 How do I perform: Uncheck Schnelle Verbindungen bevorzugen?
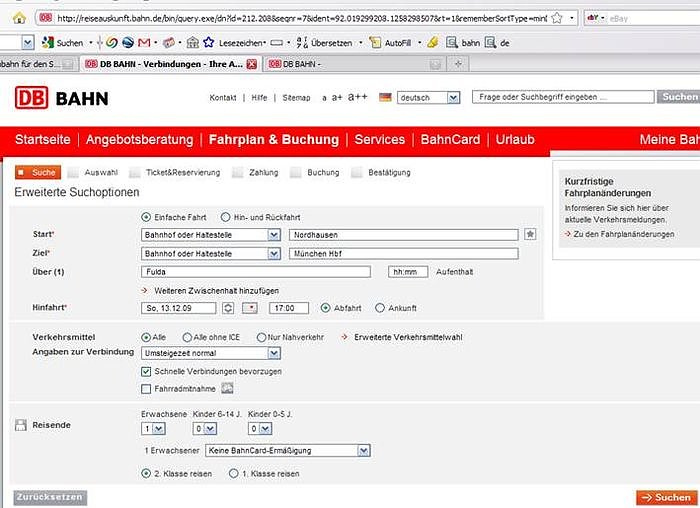pyautogui.click(x=147, y=371)
